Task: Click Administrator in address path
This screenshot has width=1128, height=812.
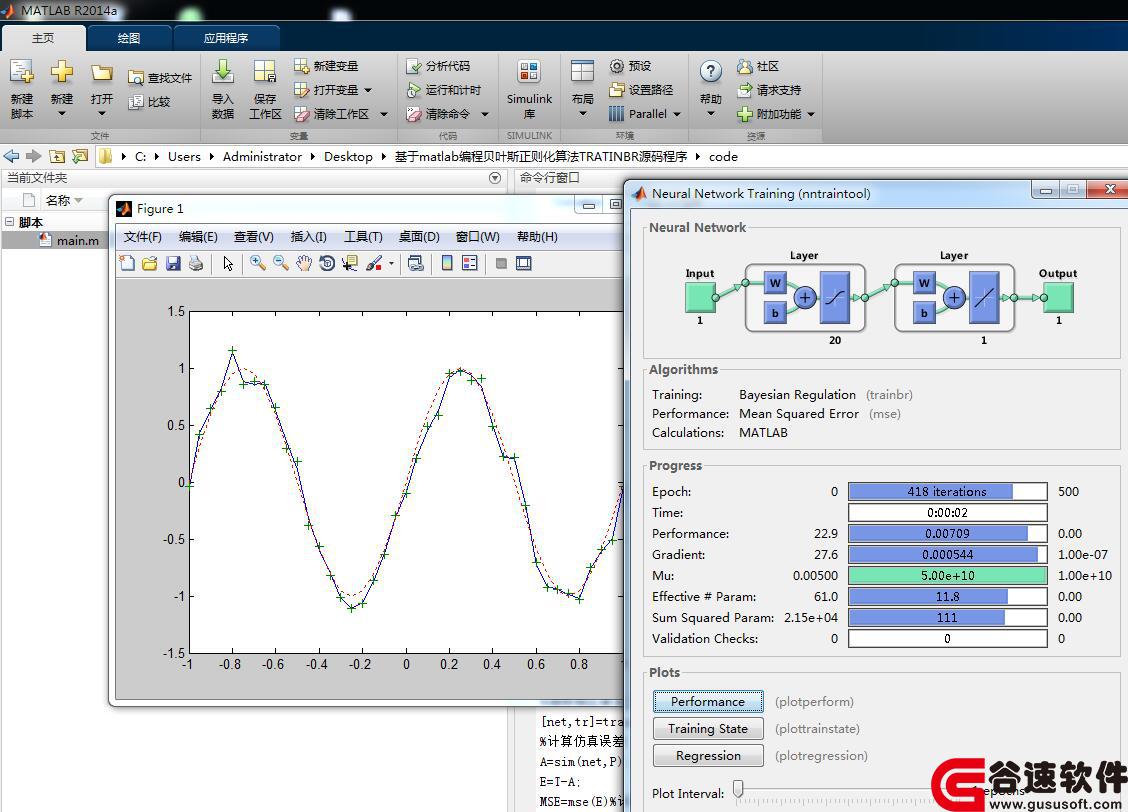Action: pyautogui.click(x=262, y=156)
